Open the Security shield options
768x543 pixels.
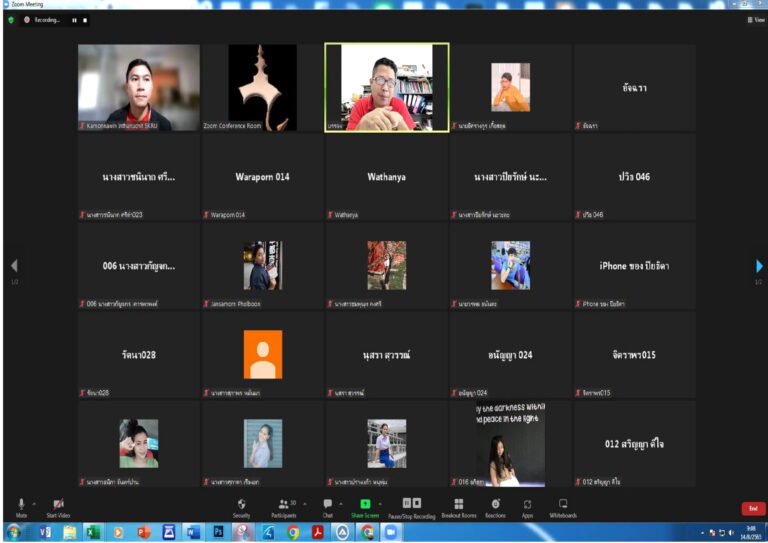[241, 506]
